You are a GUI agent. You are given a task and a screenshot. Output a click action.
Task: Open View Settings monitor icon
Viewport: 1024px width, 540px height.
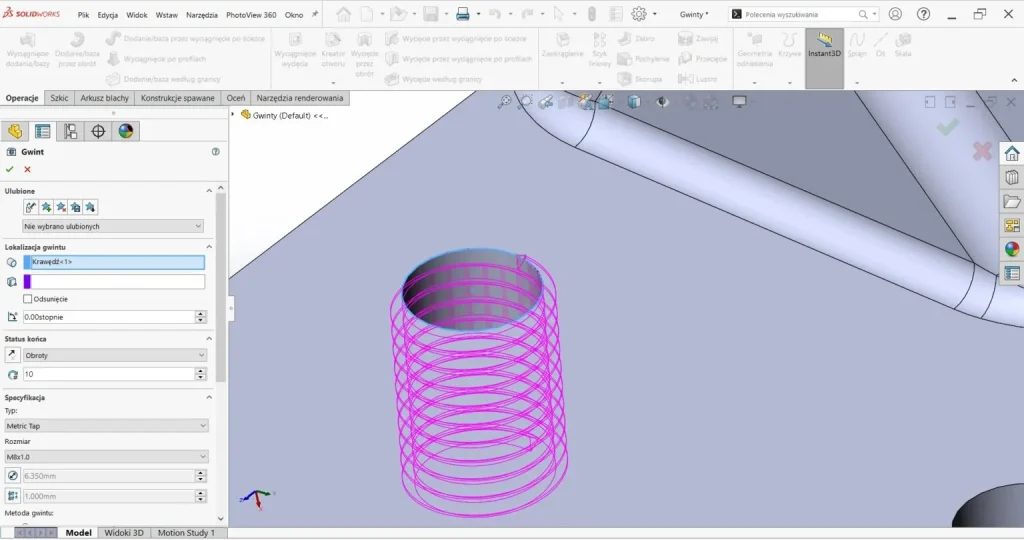click(739, 102)
